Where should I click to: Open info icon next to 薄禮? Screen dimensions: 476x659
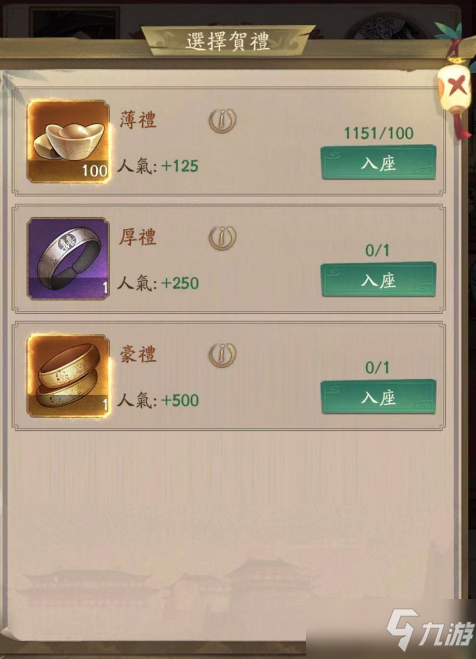(222, 121)
